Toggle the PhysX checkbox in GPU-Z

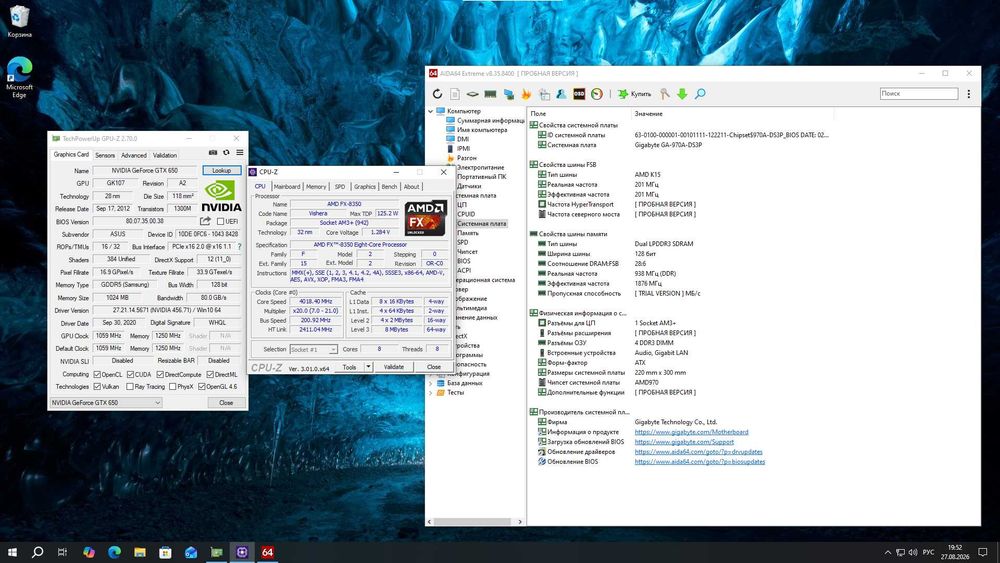coord(173,386)
